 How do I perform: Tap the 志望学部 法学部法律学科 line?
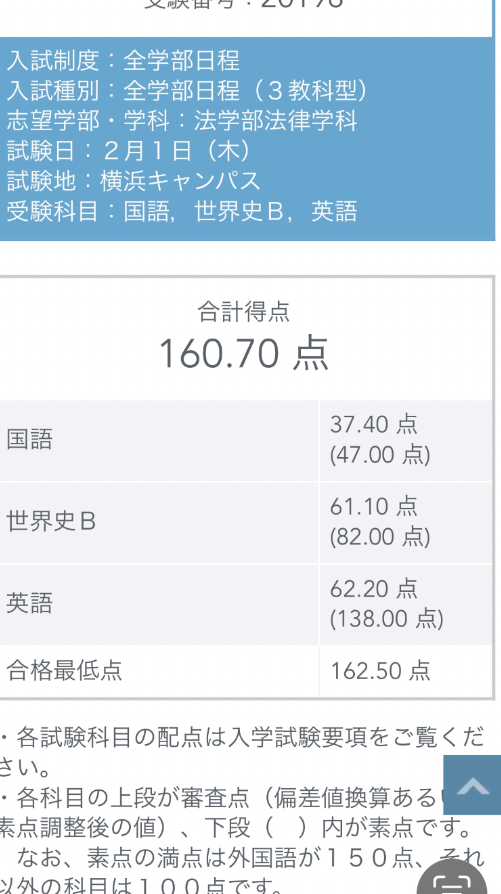[x=182, y=121]
